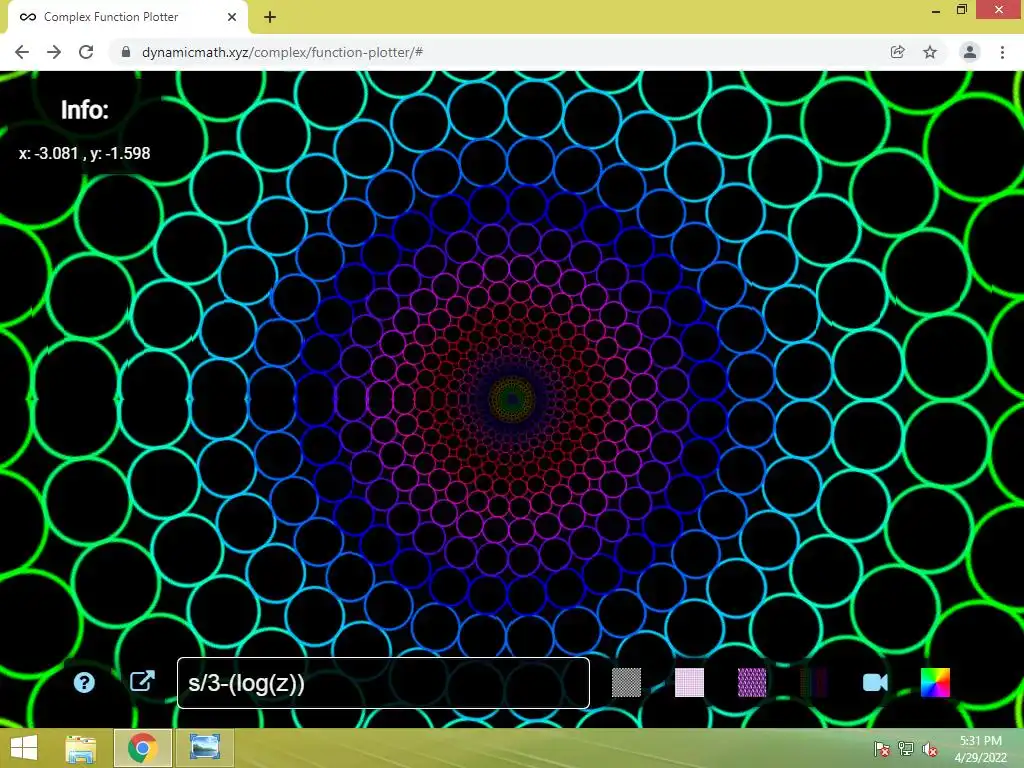Select the dark striped pattern thumbnail
Image resolution: width=1024 pixels, height=768 pixels.
pos(814,682)
